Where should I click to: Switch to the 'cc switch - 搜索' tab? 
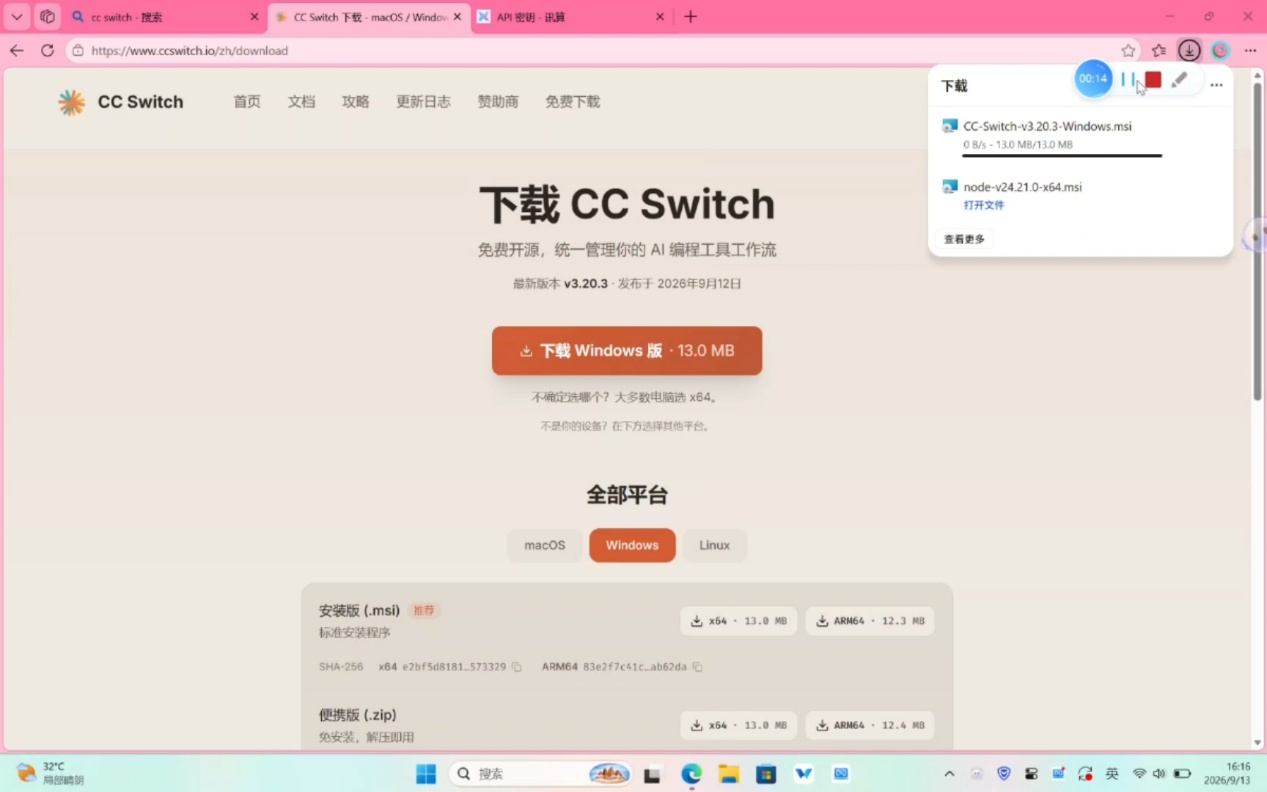tap(163, 17)
